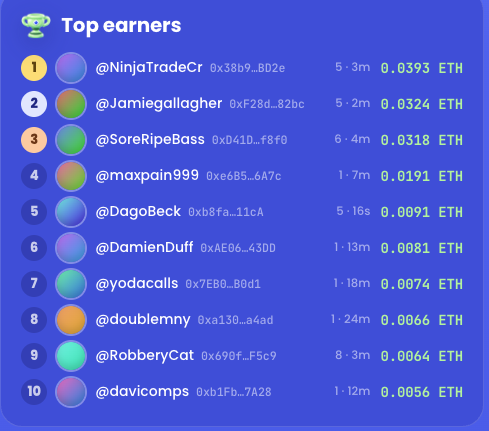The height and width of the screenshot is (431, 489).
Task: Click the 8 · 3m stat for @RobberyCat
Action: [353, 355]
